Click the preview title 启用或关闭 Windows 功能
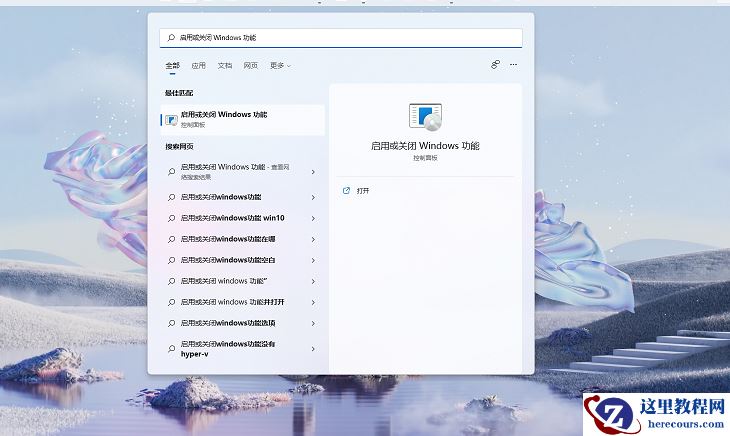 coord(425,146)
